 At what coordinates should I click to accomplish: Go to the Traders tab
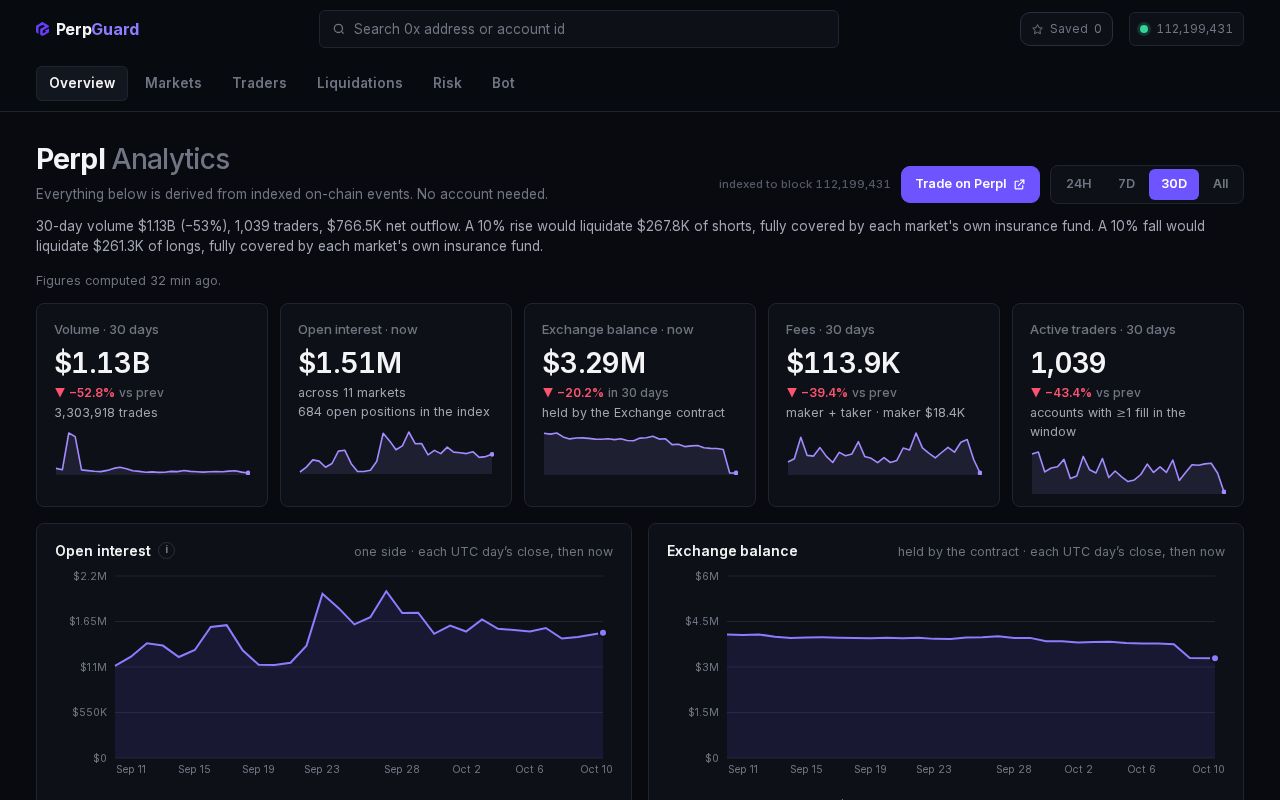point(259,83)
